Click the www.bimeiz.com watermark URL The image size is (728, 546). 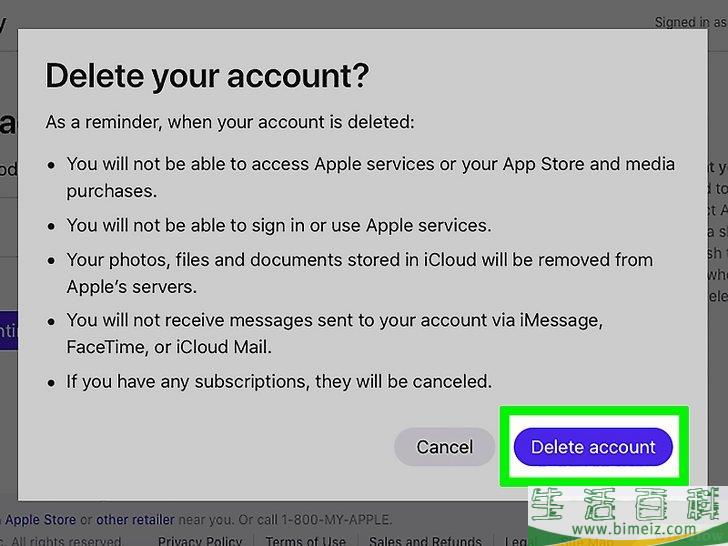(x=634, y=528)
